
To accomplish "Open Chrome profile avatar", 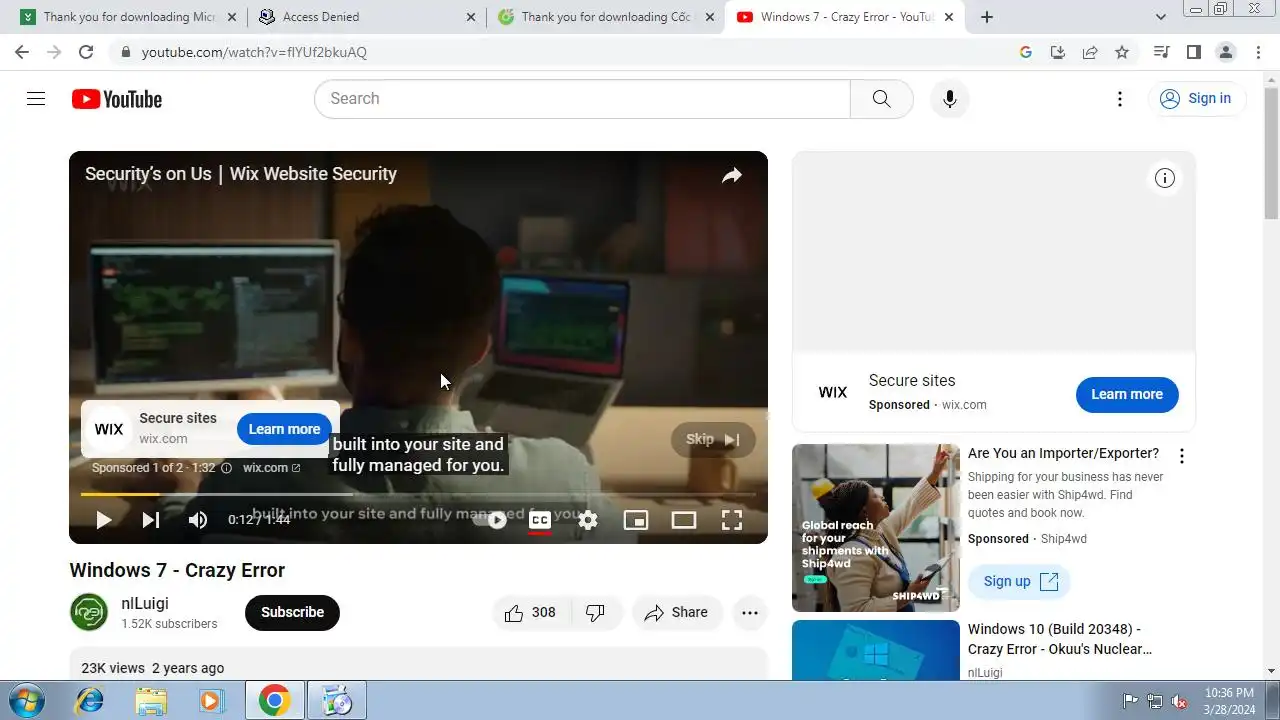I will tap(1225, 52).
